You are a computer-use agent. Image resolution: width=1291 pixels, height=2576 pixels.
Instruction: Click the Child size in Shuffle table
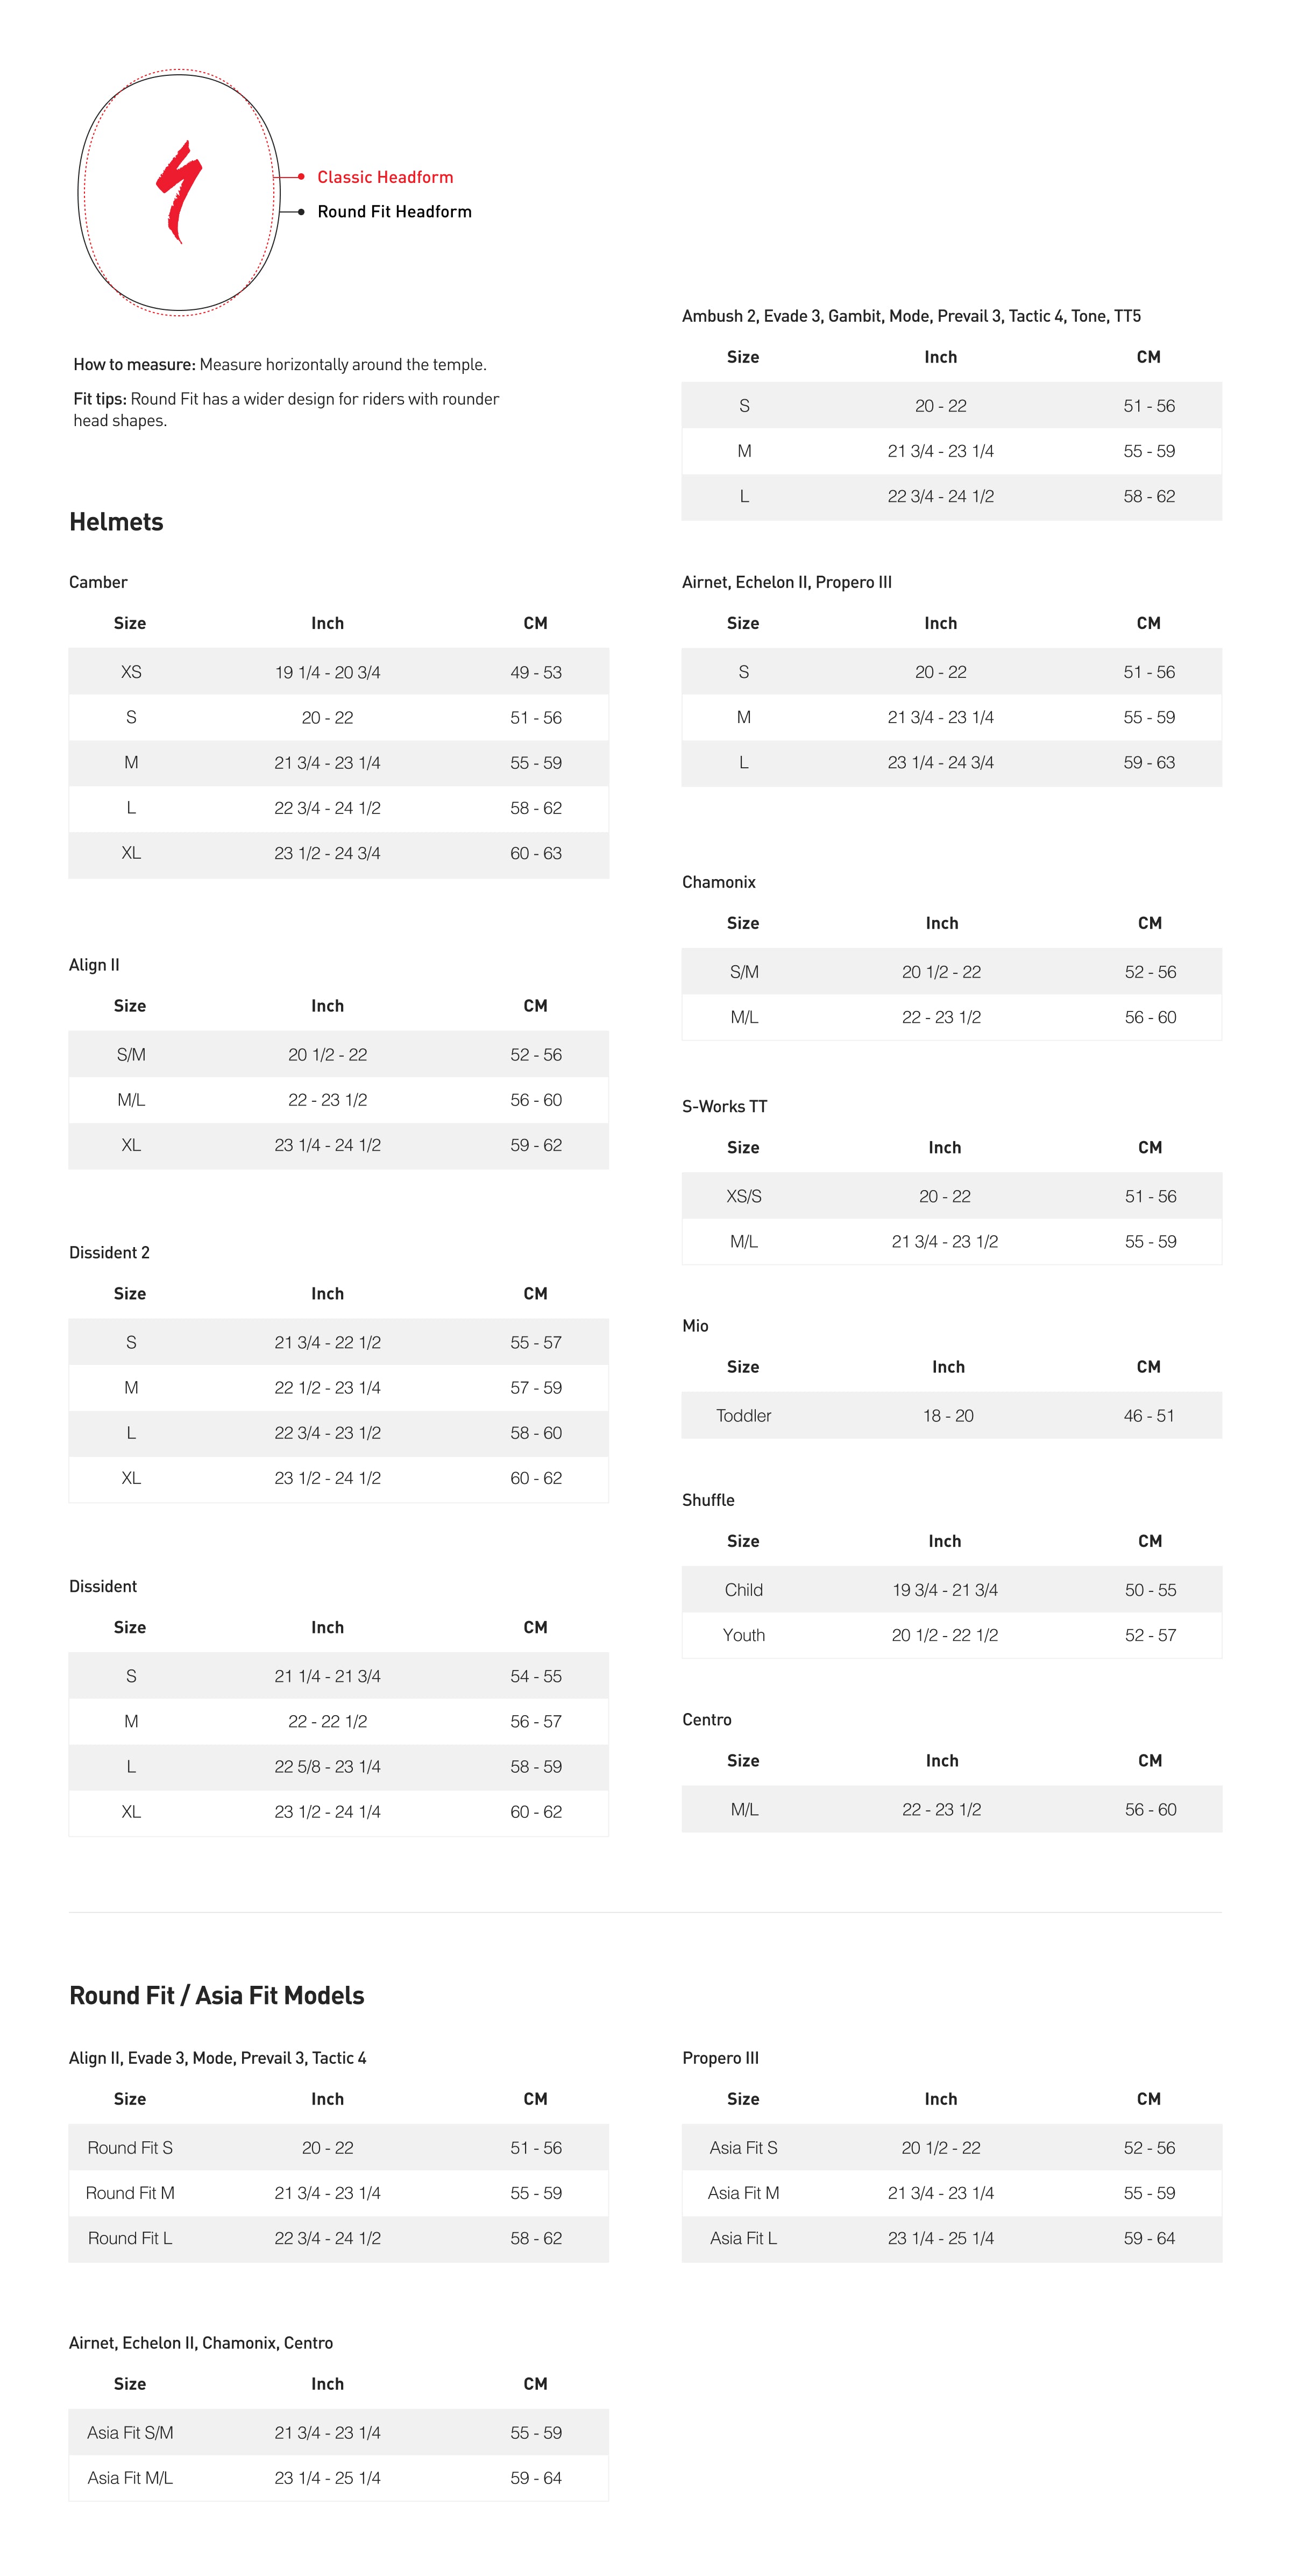[743, 1590]
